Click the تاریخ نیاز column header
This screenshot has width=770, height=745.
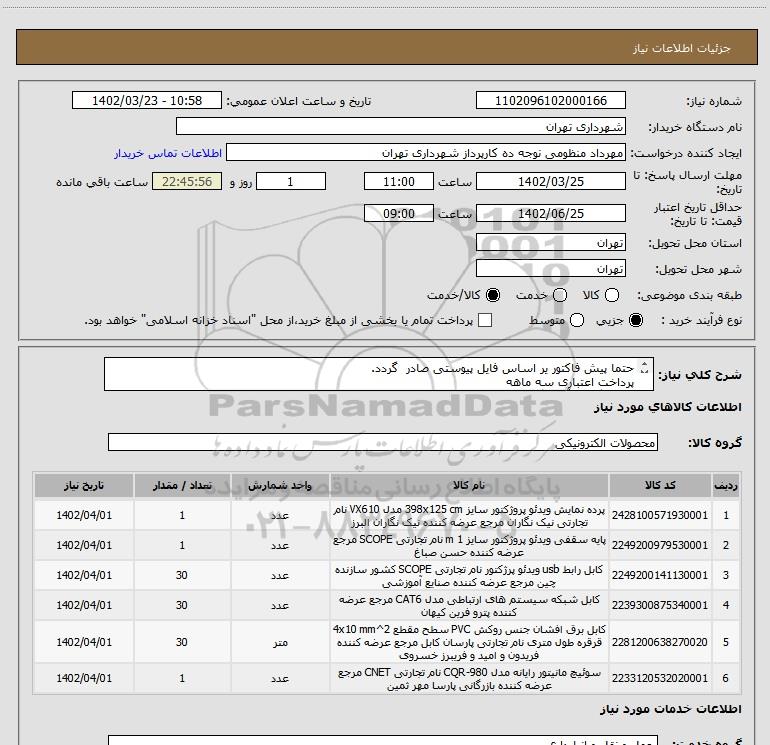coord(84,486)
